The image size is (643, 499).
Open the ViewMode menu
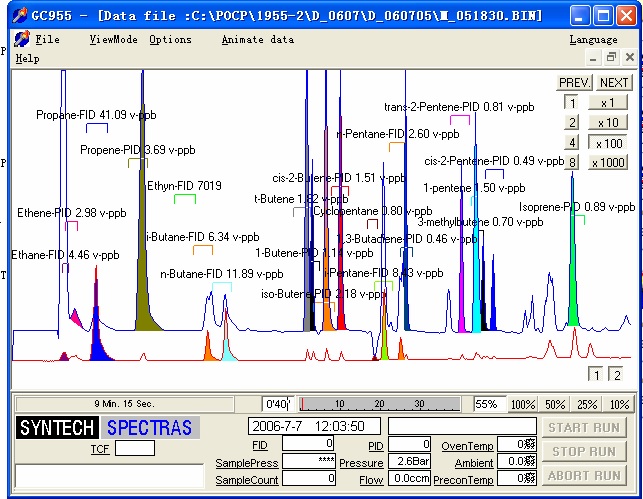(114, 39)
